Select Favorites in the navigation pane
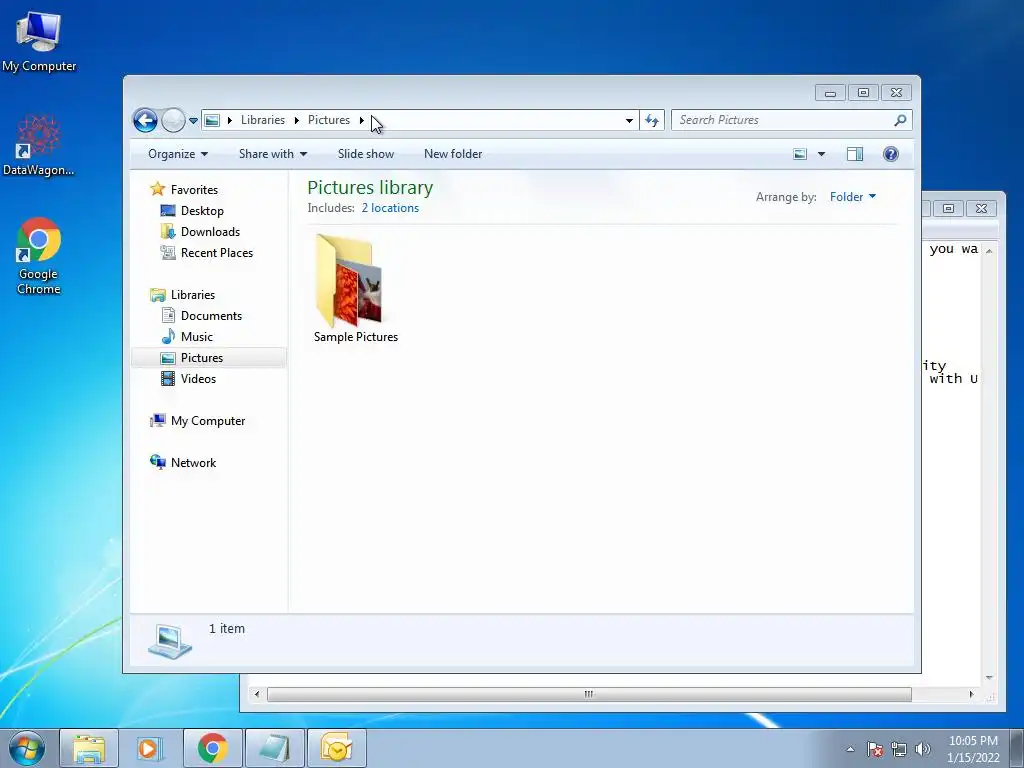 194,190
